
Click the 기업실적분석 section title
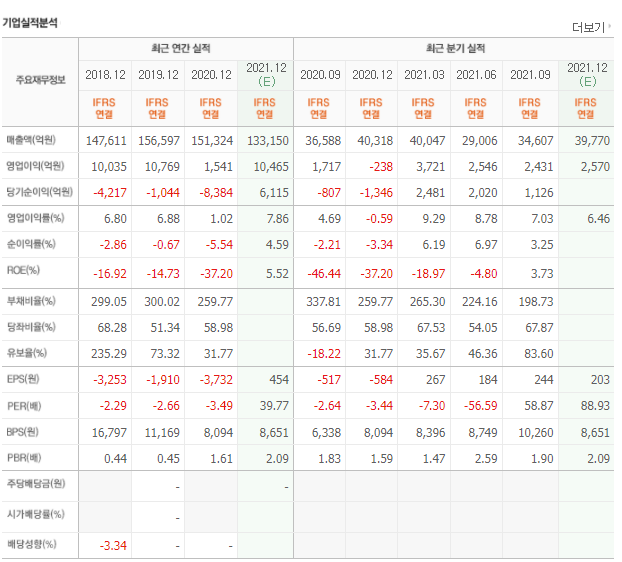[x=30, y=23]
